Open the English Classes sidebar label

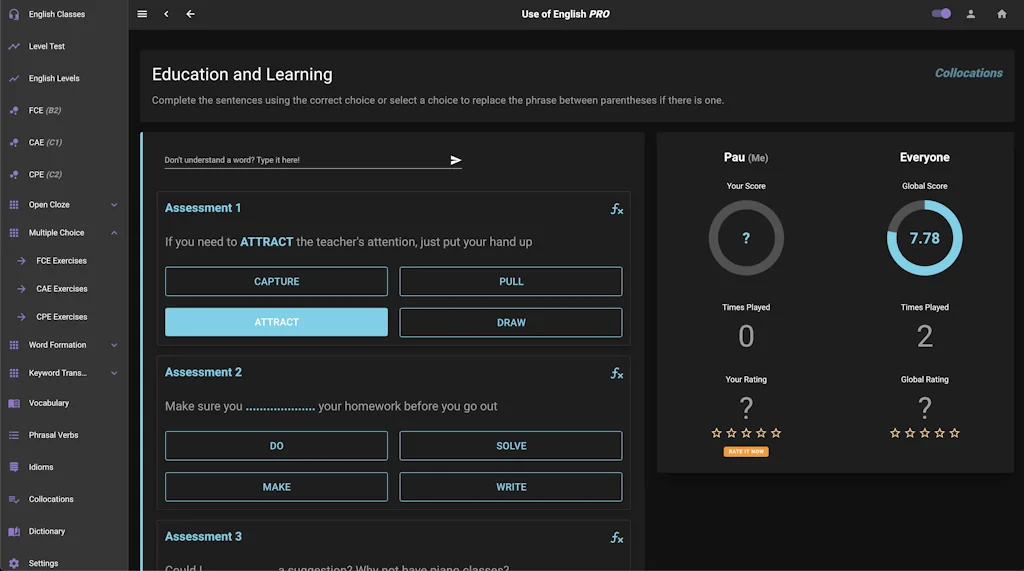point(57,14)
